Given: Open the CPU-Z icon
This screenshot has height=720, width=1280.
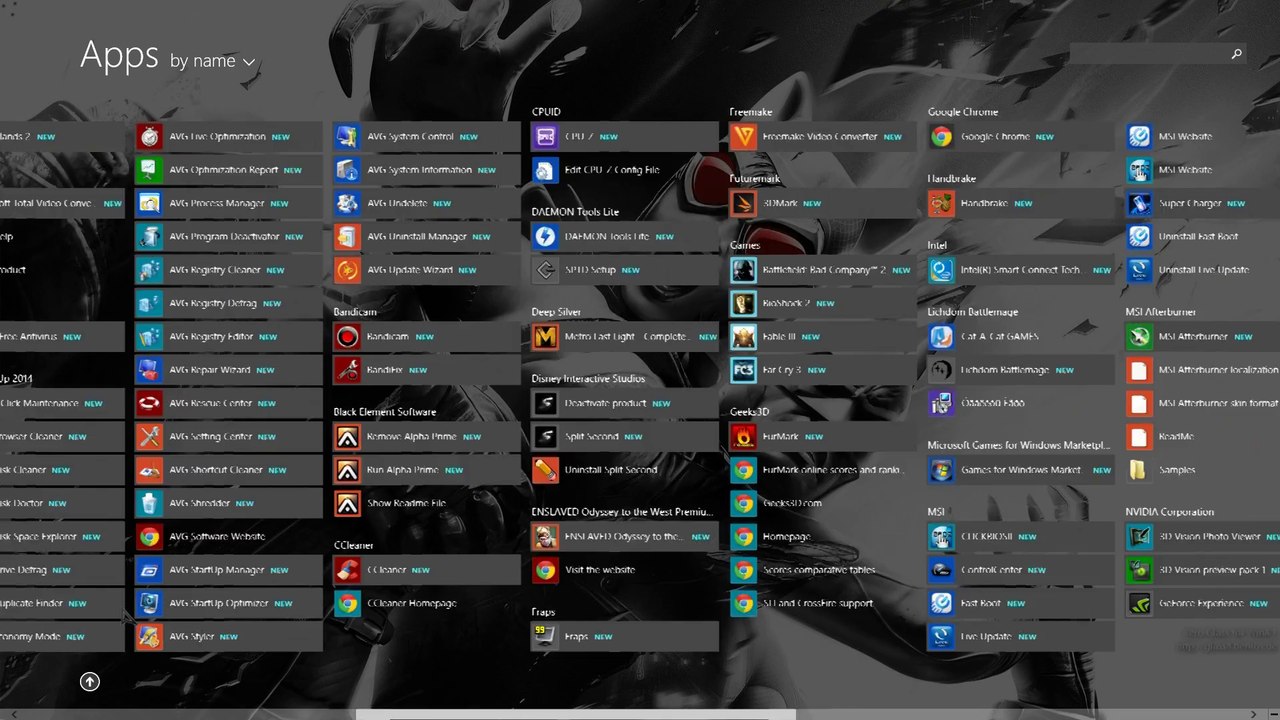Looking at the screenshot, I should (x=545, y=137).
